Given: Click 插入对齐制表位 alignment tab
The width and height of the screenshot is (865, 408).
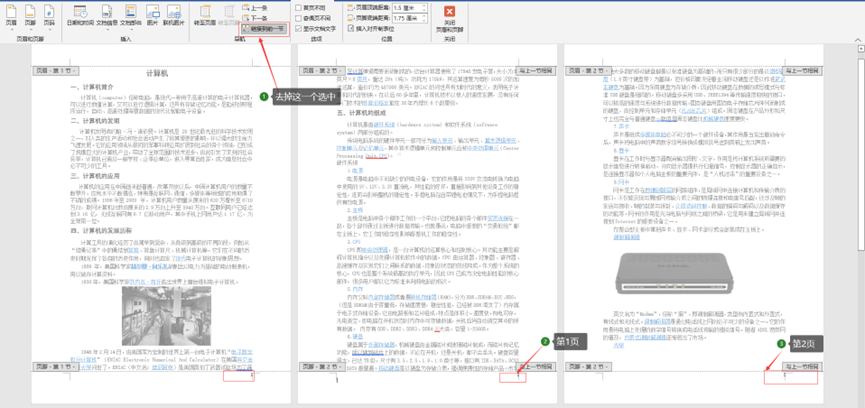Looking at the screenshot, I should coord(371,28).
